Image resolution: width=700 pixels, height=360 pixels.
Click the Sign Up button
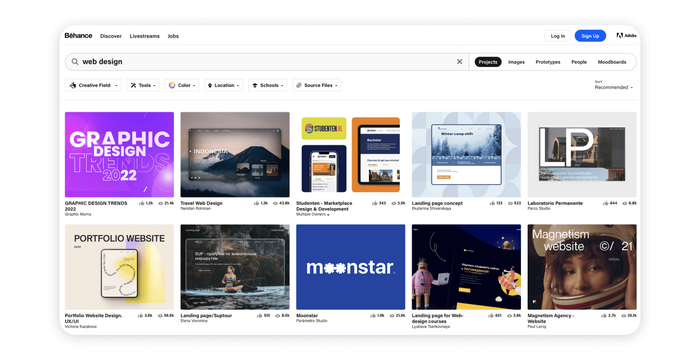[x=590, y=36]
